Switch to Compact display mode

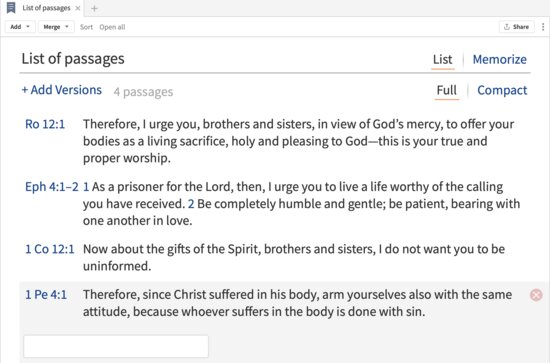coord(502,90)
